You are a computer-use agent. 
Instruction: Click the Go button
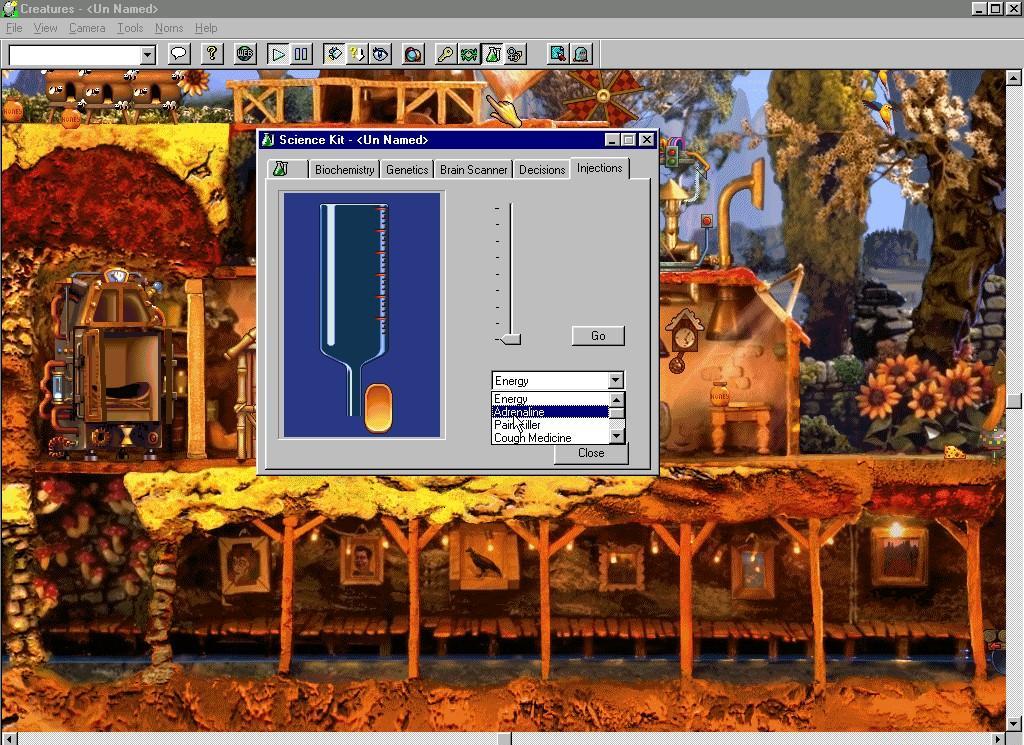598,336
